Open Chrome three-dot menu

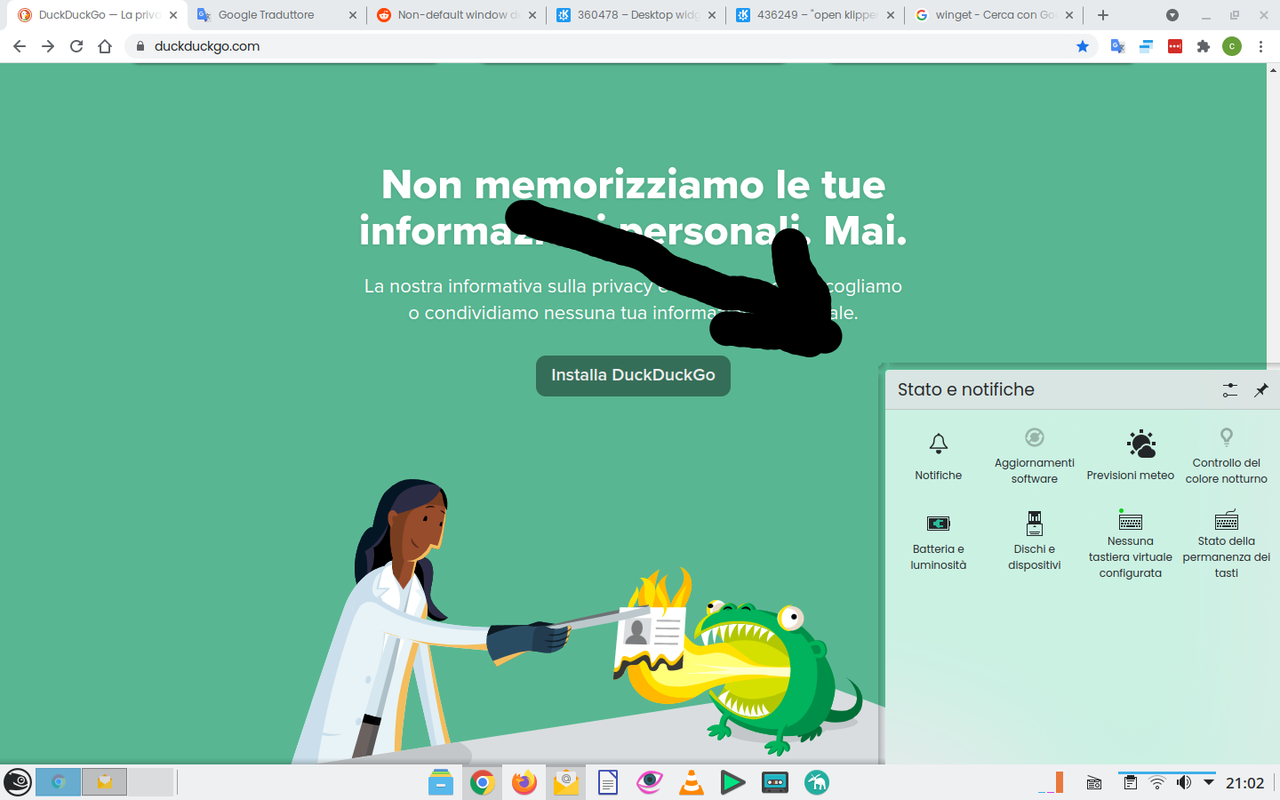point(1261,46)
